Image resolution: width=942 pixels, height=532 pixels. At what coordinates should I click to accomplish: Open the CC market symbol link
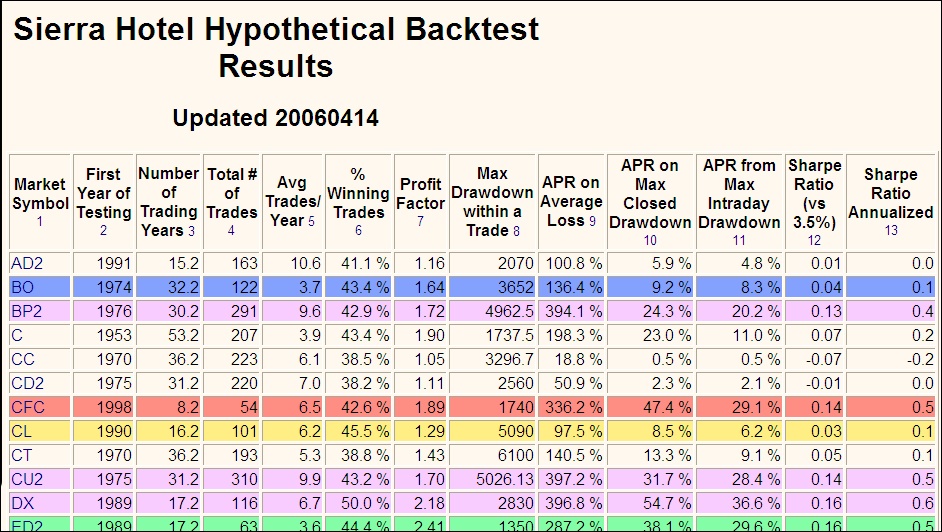23,359
